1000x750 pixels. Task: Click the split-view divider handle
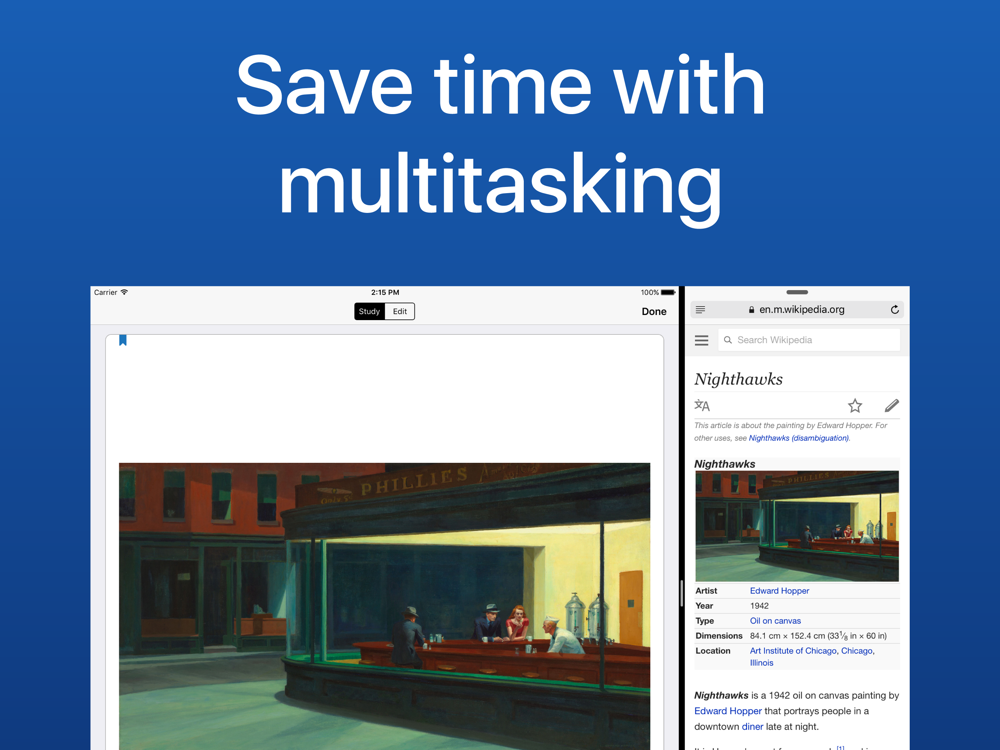(x=681, y=593)
